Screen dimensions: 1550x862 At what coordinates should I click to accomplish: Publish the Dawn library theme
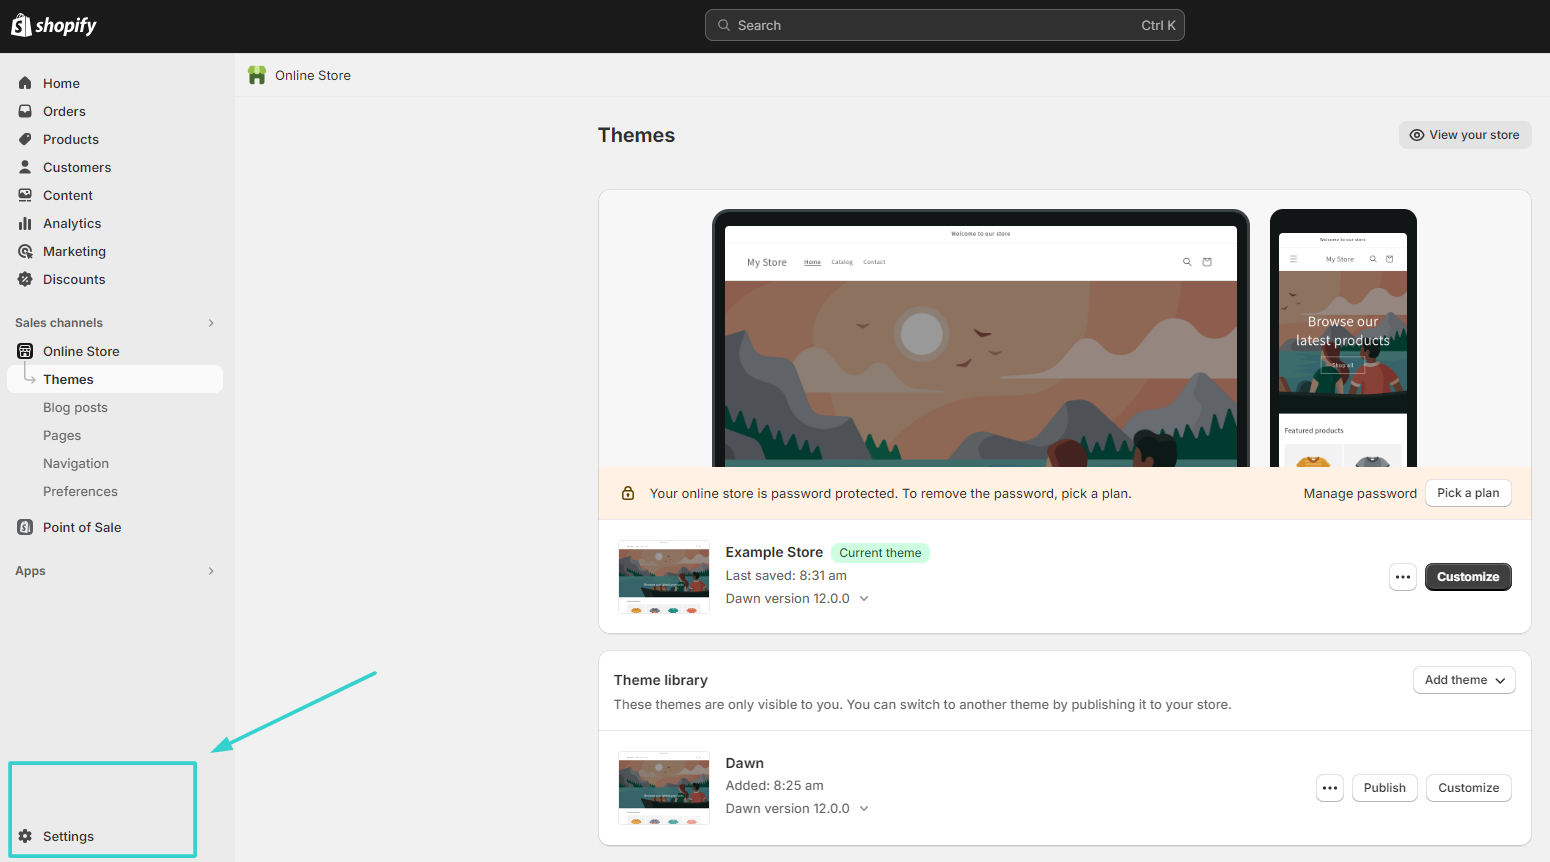[x=1384, y=788]
